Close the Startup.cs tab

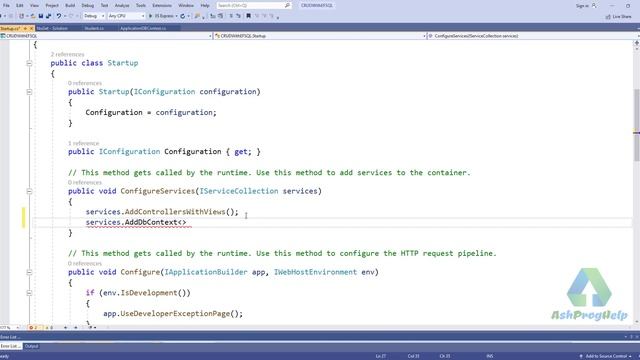pos(31,28)
